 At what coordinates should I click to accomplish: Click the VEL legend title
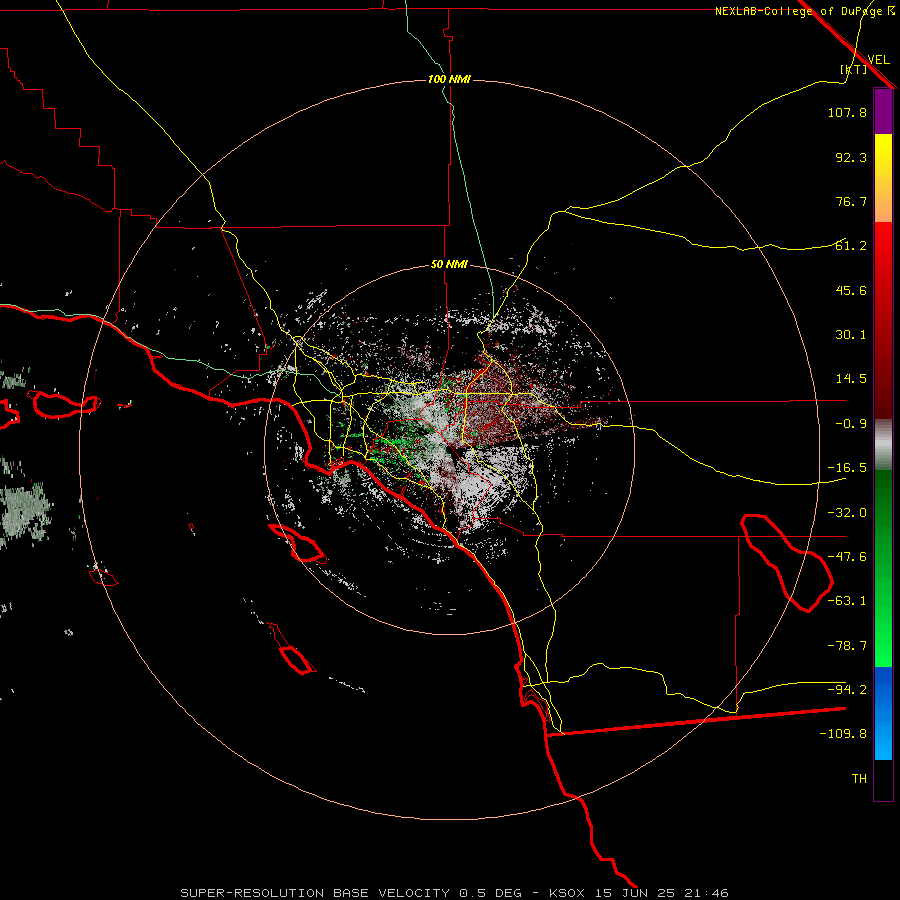pos(878,60)
